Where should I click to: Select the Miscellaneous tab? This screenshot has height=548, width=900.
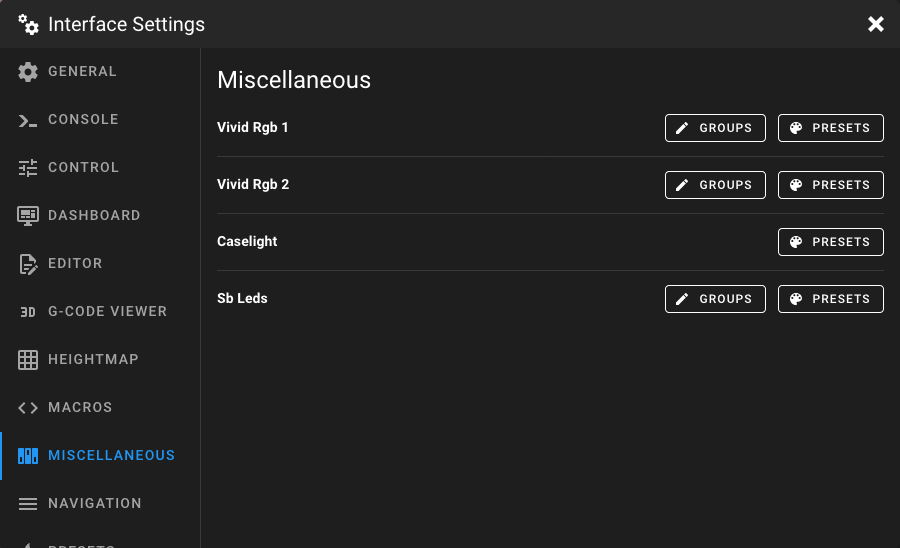click(x=100, y=456)
